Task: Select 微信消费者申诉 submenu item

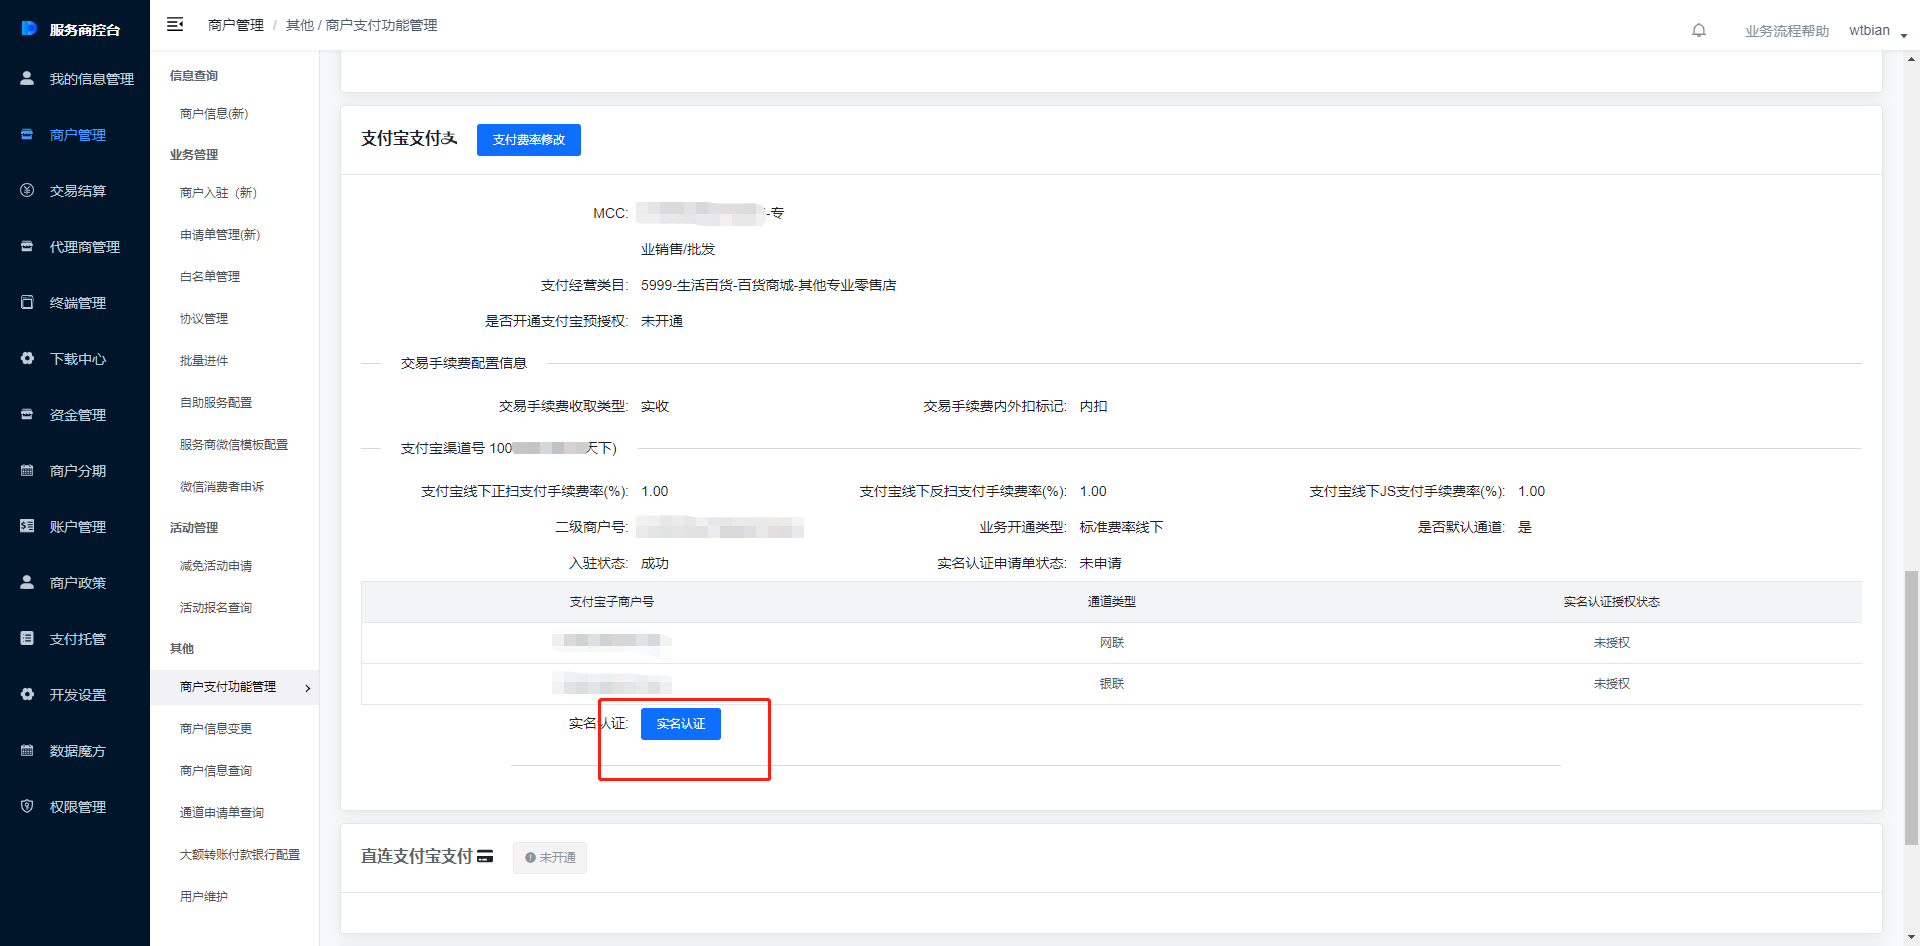Action: point(222,487)
